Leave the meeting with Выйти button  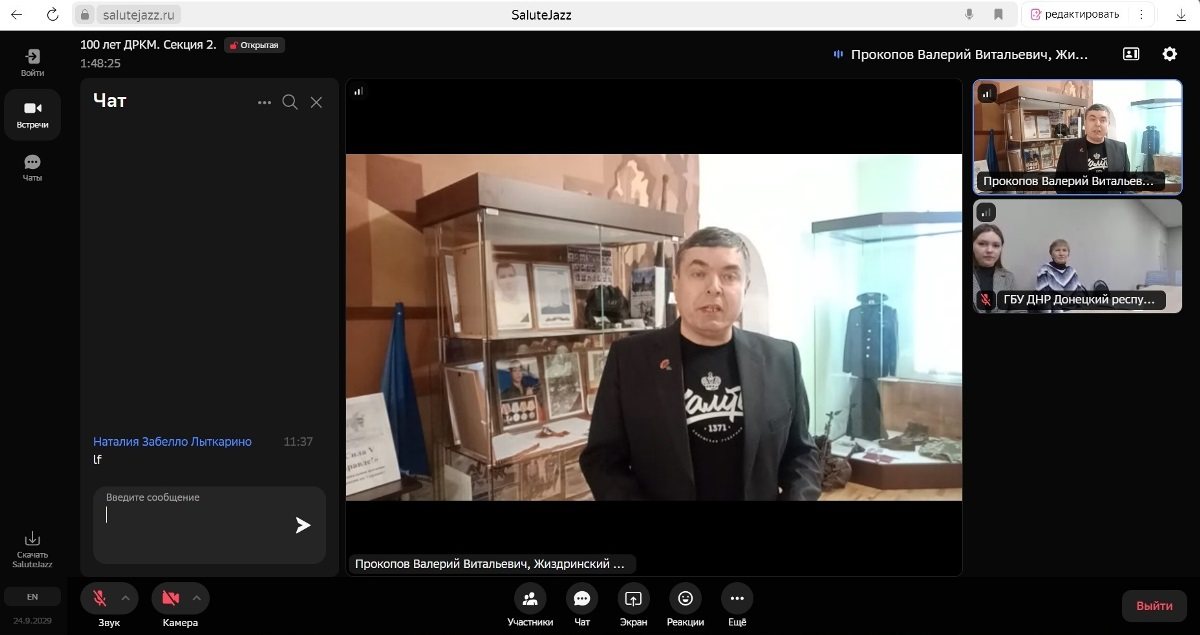click(x=1154, y=606)
